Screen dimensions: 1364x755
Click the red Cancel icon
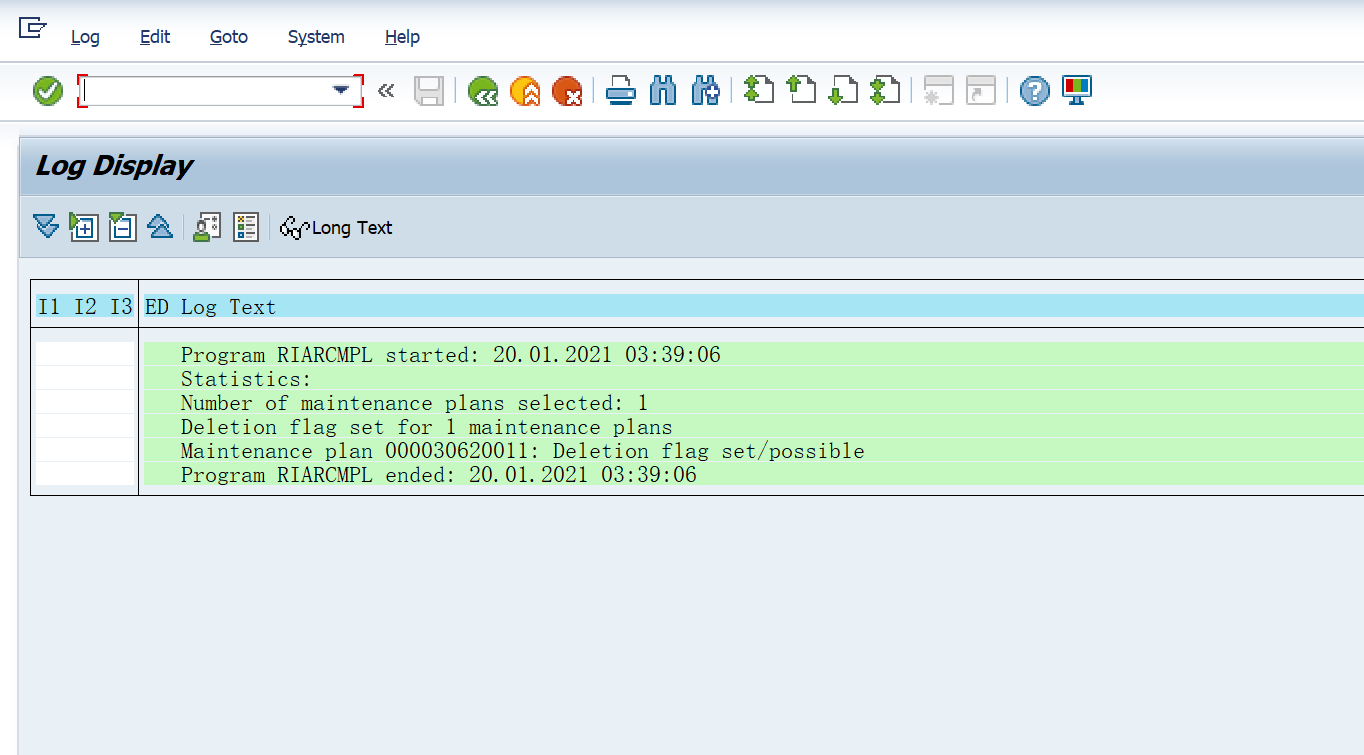pos(567,92)
